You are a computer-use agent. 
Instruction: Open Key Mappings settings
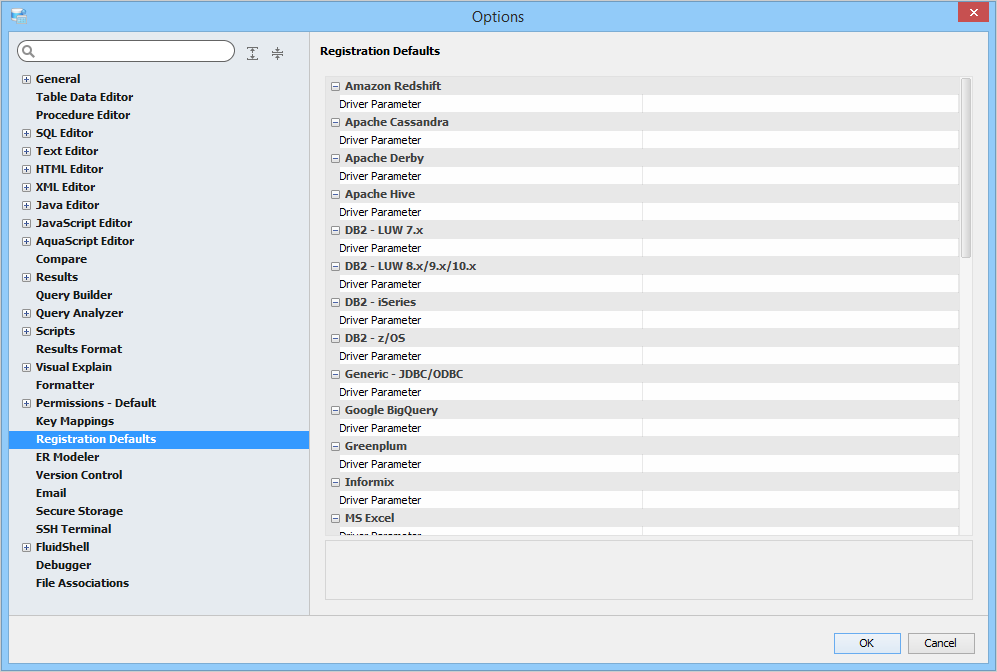click(74, 421)
